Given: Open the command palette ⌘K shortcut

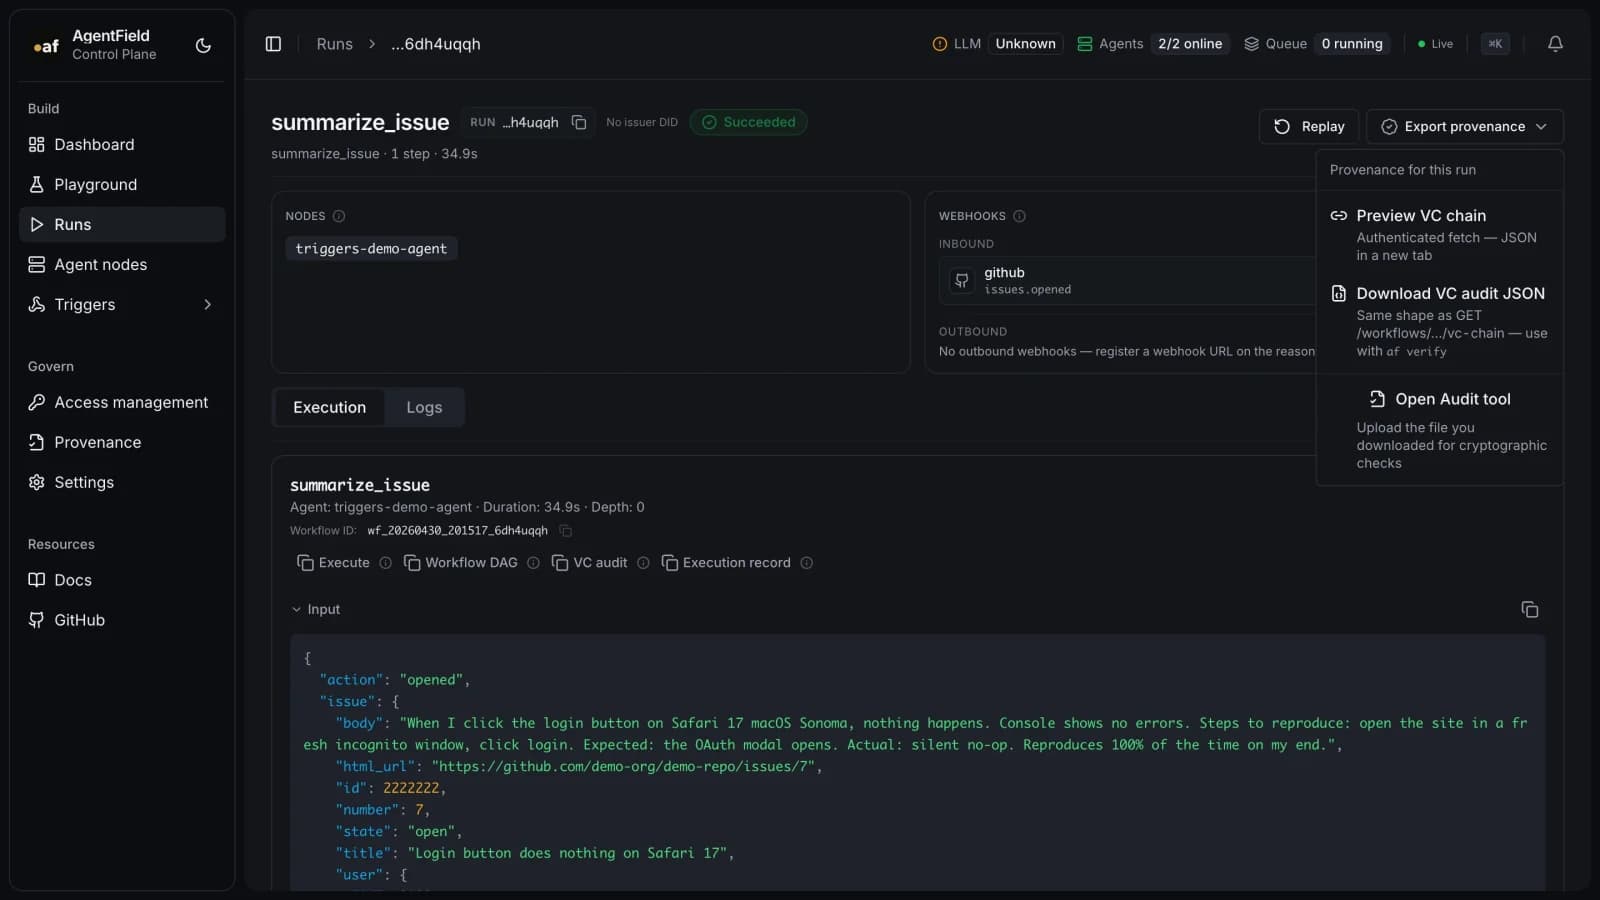Looking at the screenshot, I should [1495, 44].
